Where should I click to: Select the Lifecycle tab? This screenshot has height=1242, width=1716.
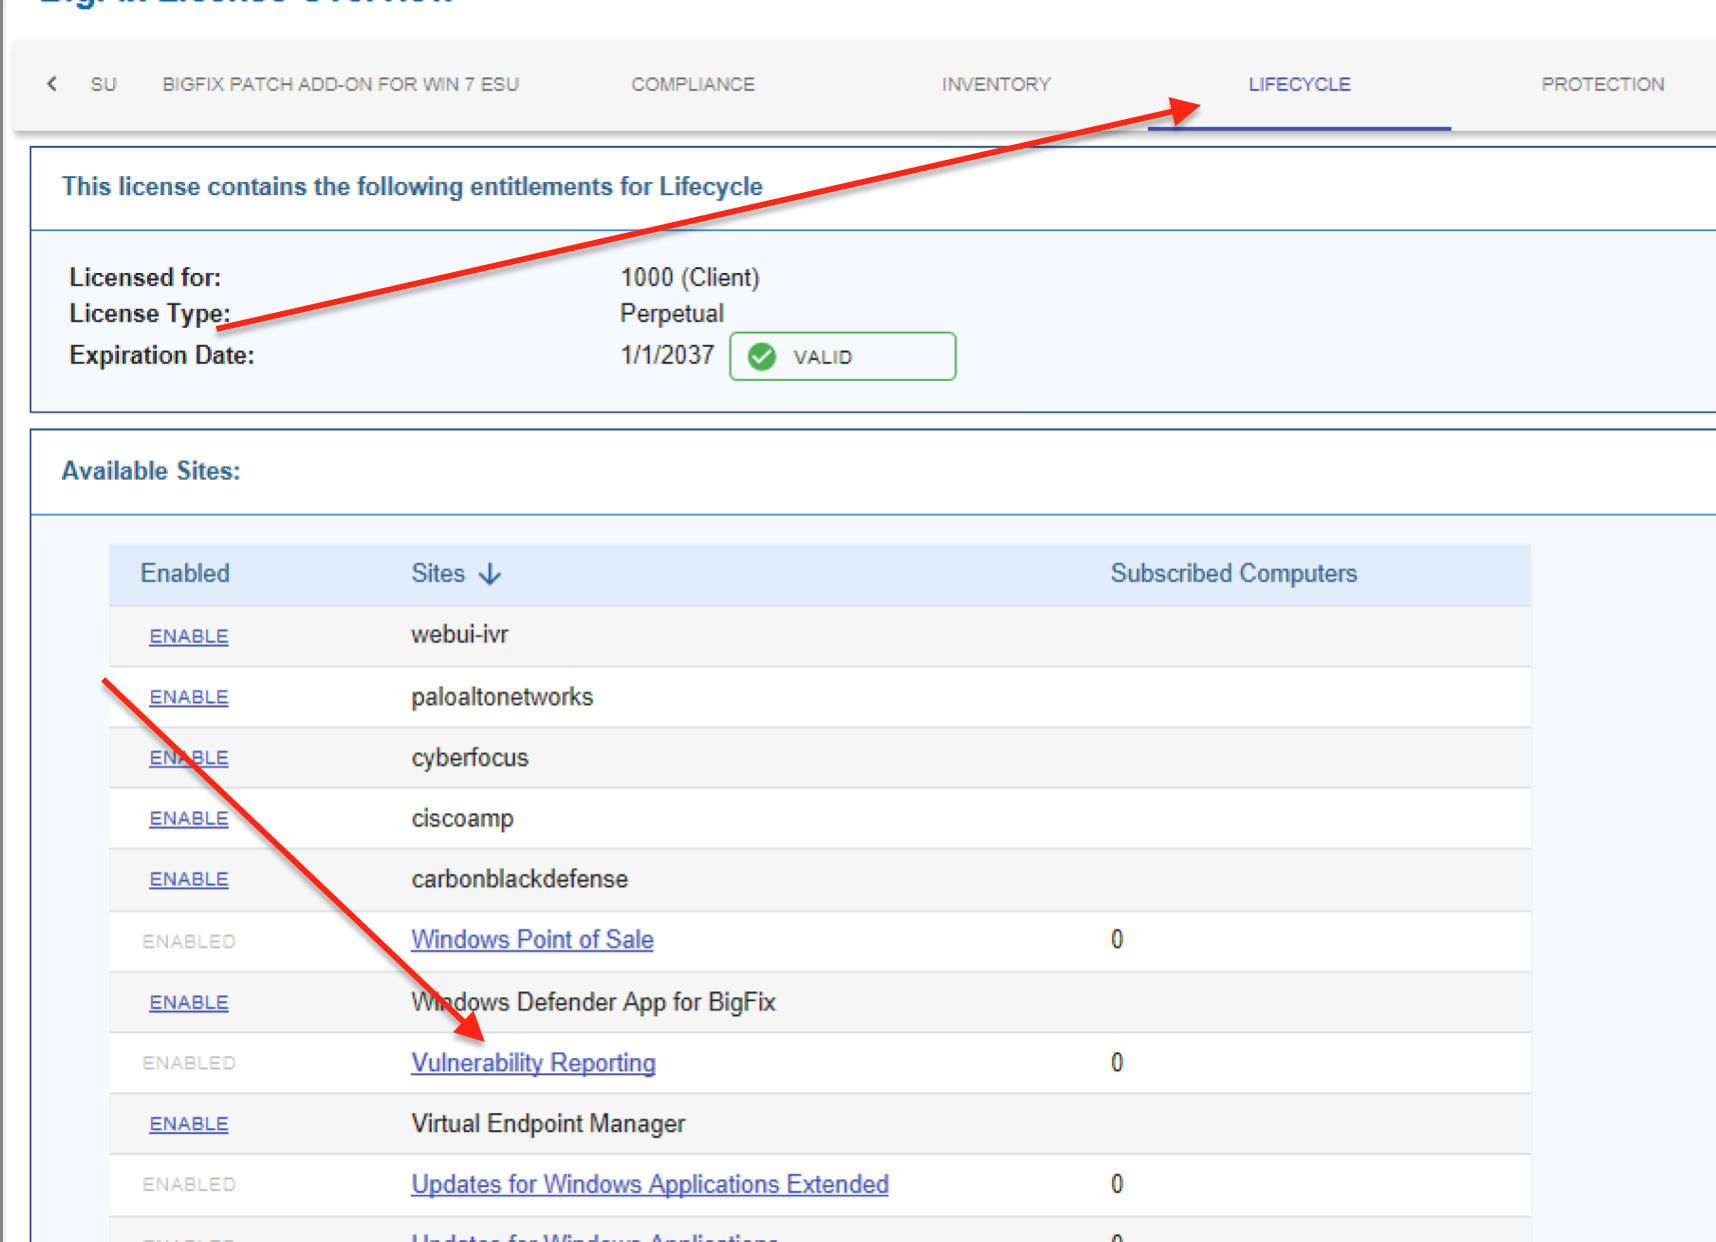[x=1299, y=85]
